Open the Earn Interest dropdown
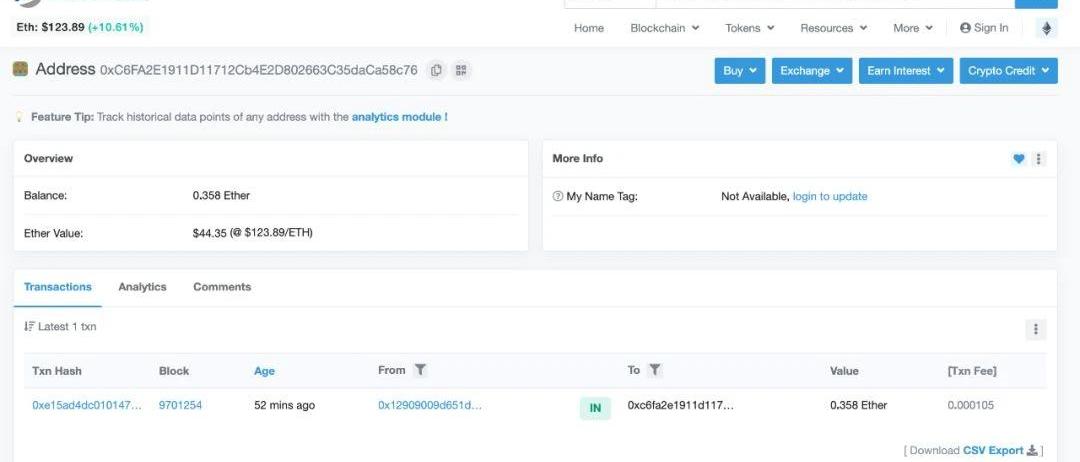Image resolution: width=1080 pixels, height=462 pixels. 905,71
